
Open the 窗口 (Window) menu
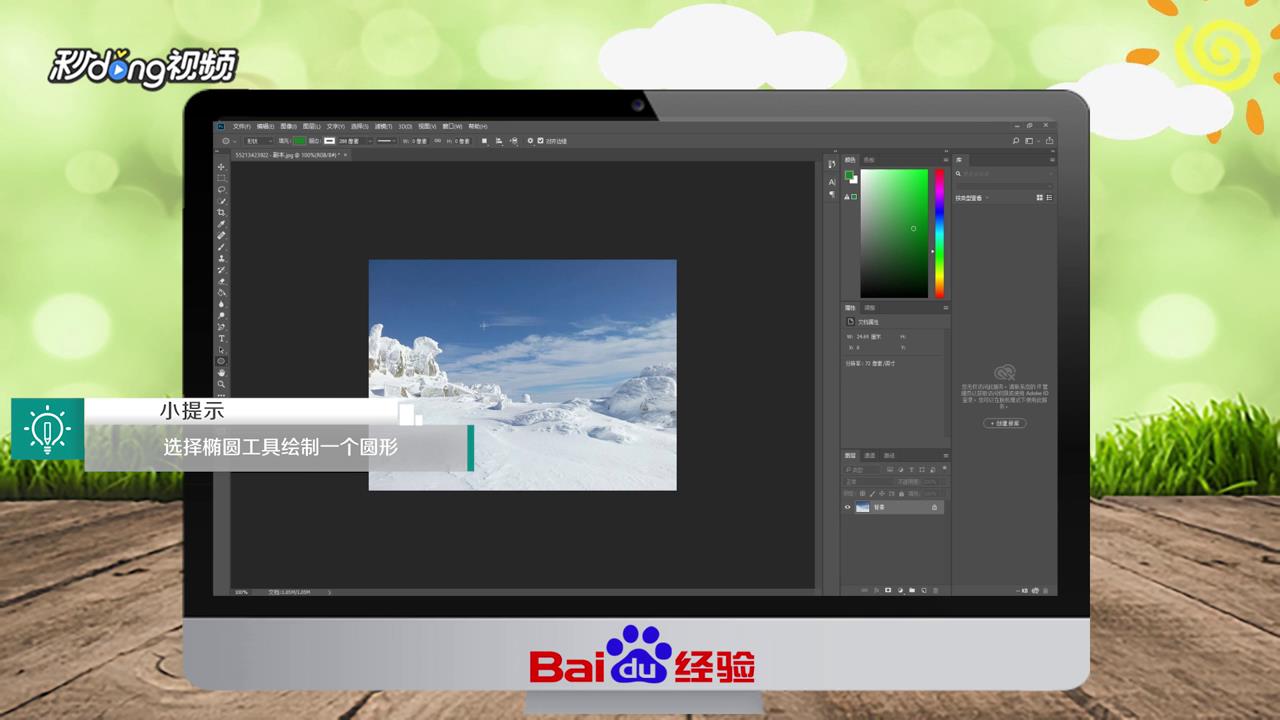(x=452, y=127)
